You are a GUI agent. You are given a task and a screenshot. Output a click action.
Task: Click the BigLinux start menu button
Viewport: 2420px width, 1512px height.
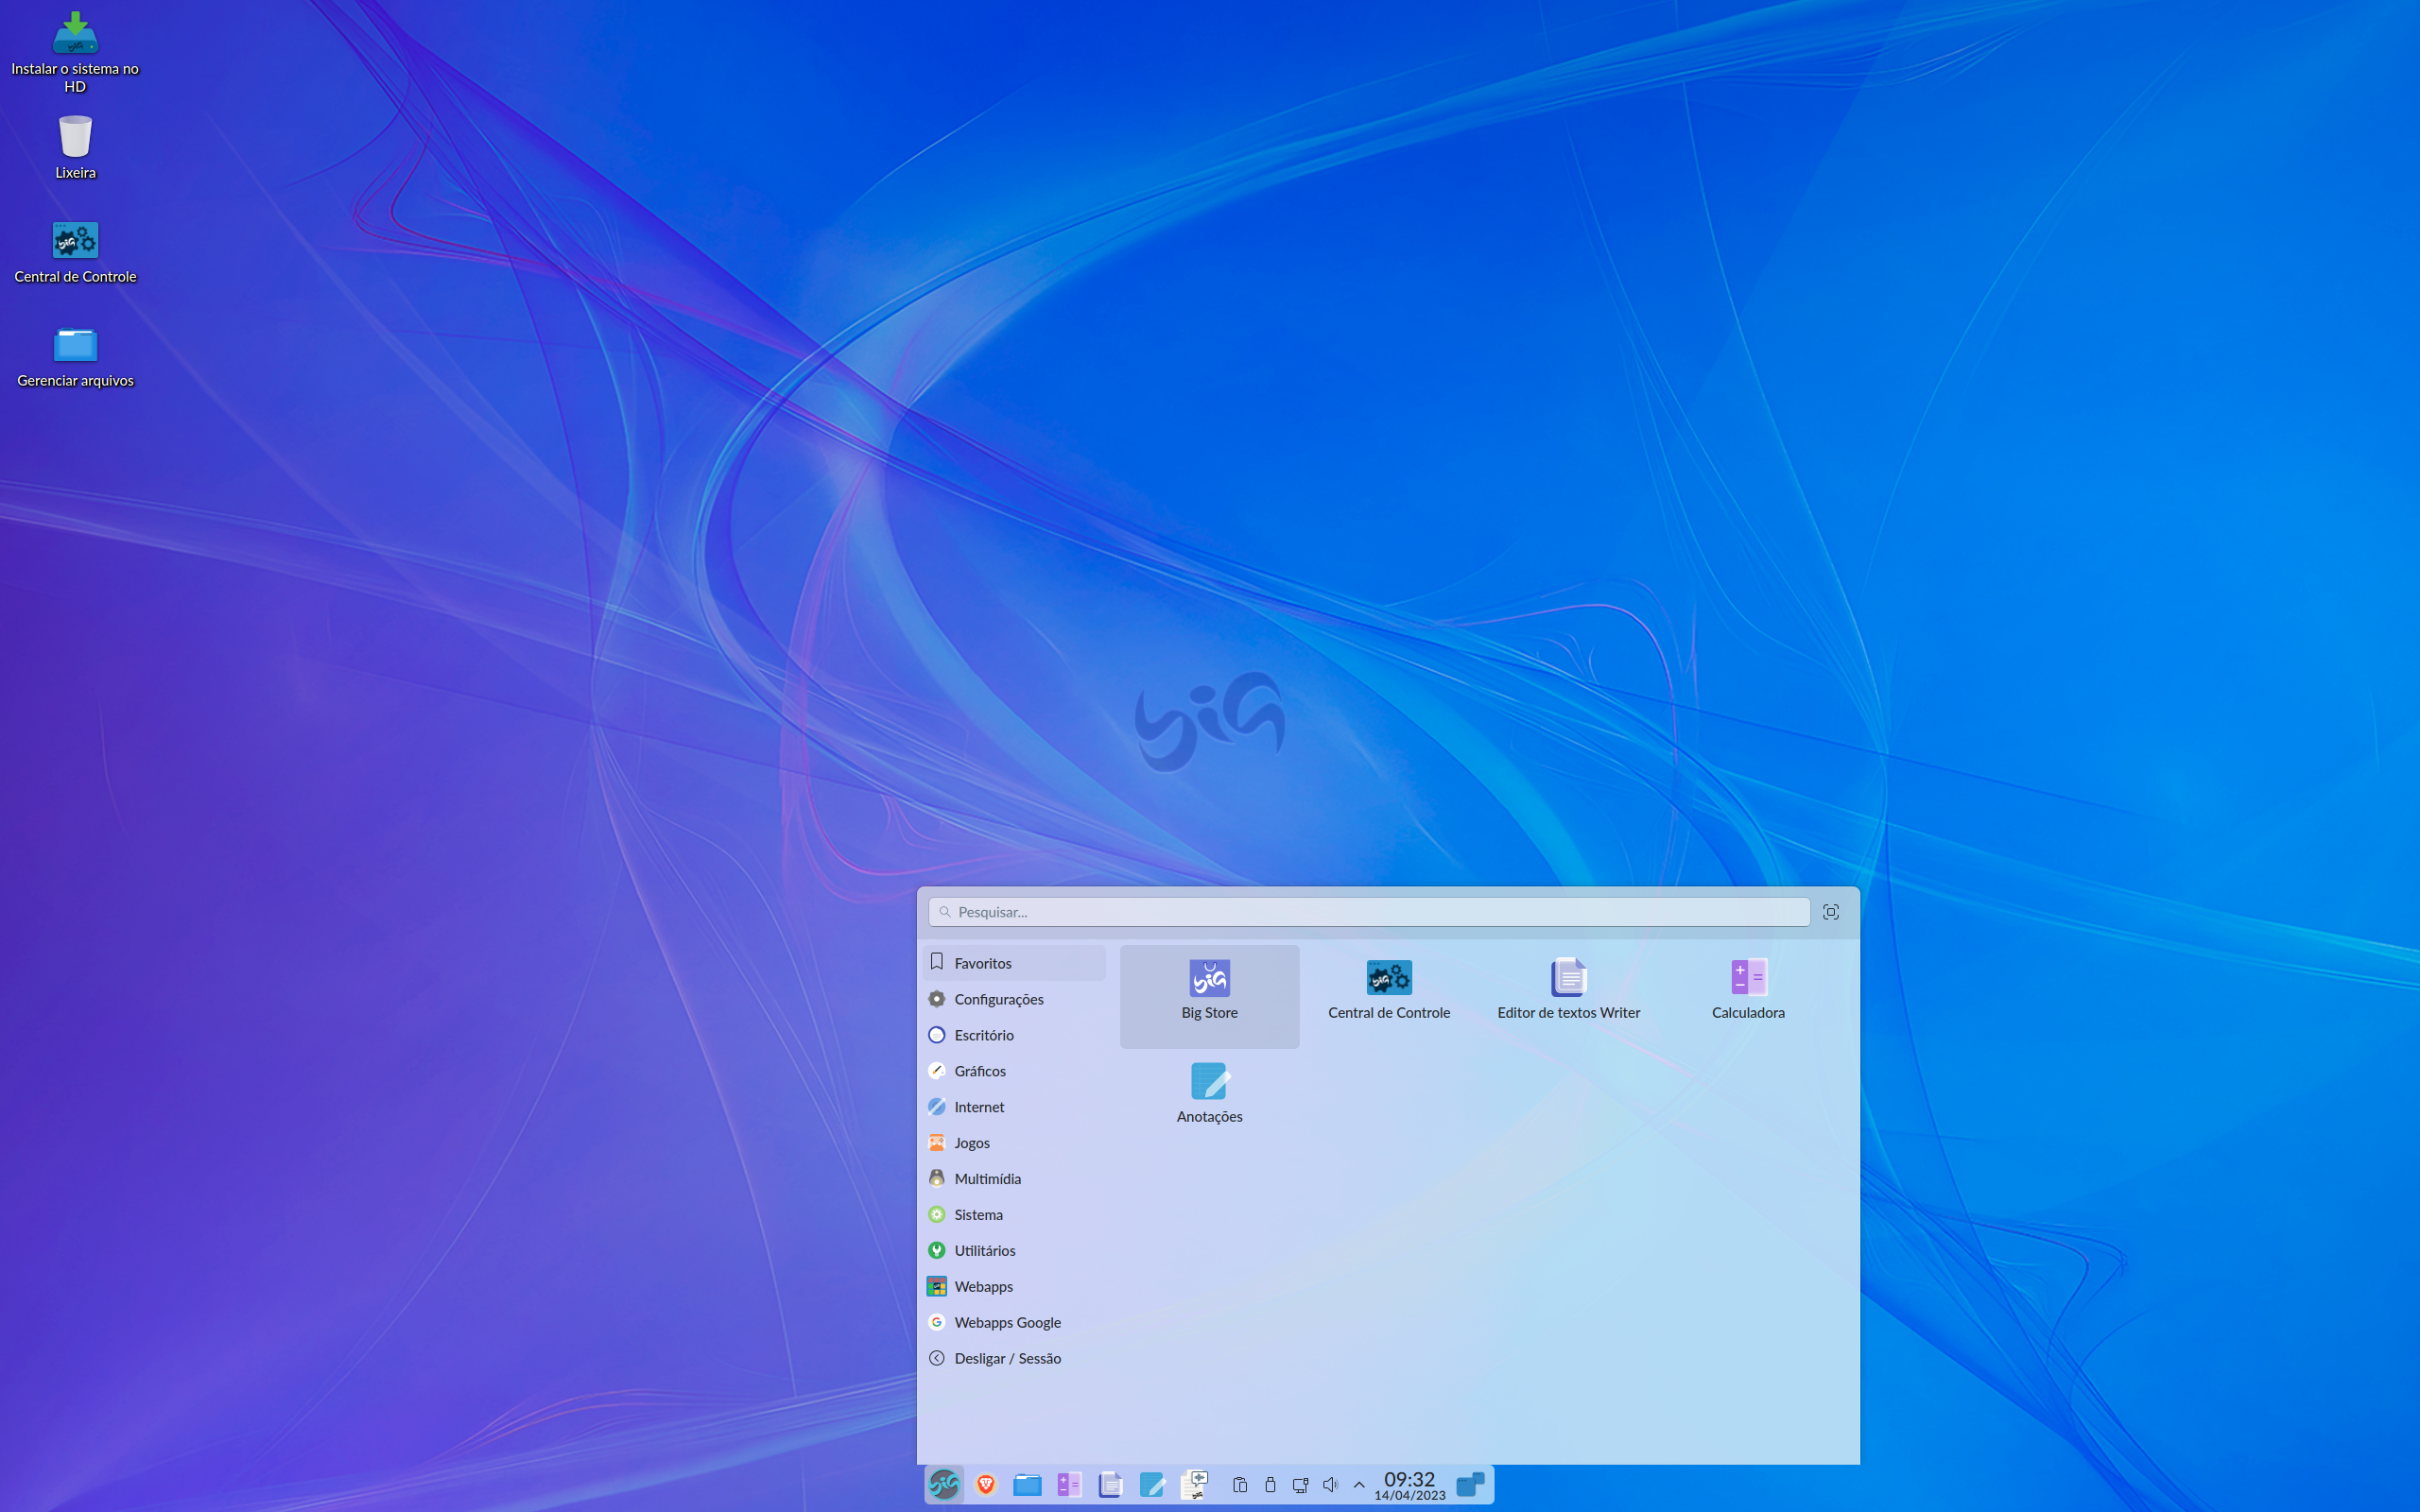[944, 1484]
